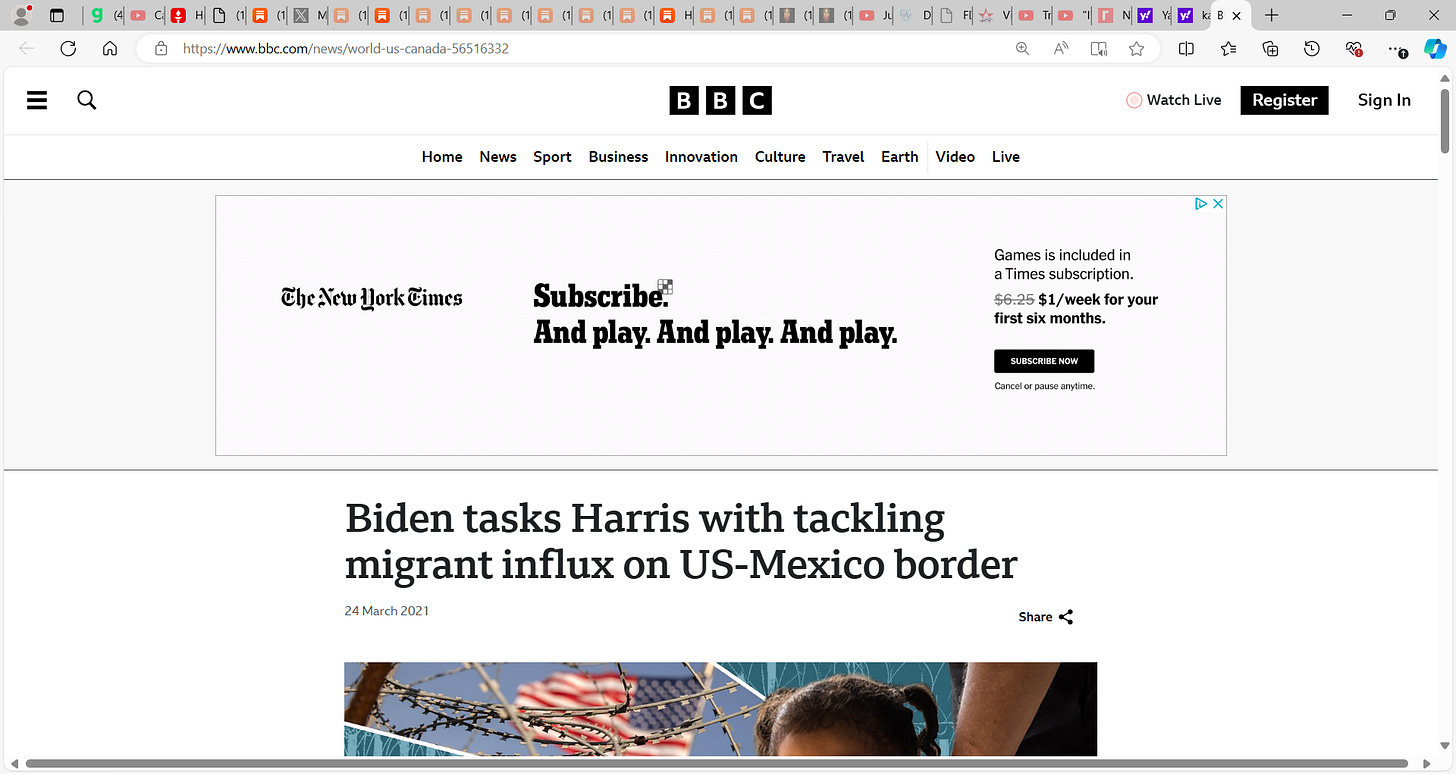Viewport: 1456px width, 774px height.
Task: Open browser Collections
Action: click(x=1270, y=48)
